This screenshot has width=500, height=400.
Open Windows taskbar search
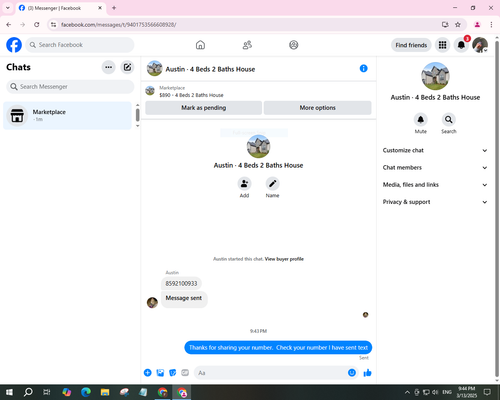(x=28, y=392)
